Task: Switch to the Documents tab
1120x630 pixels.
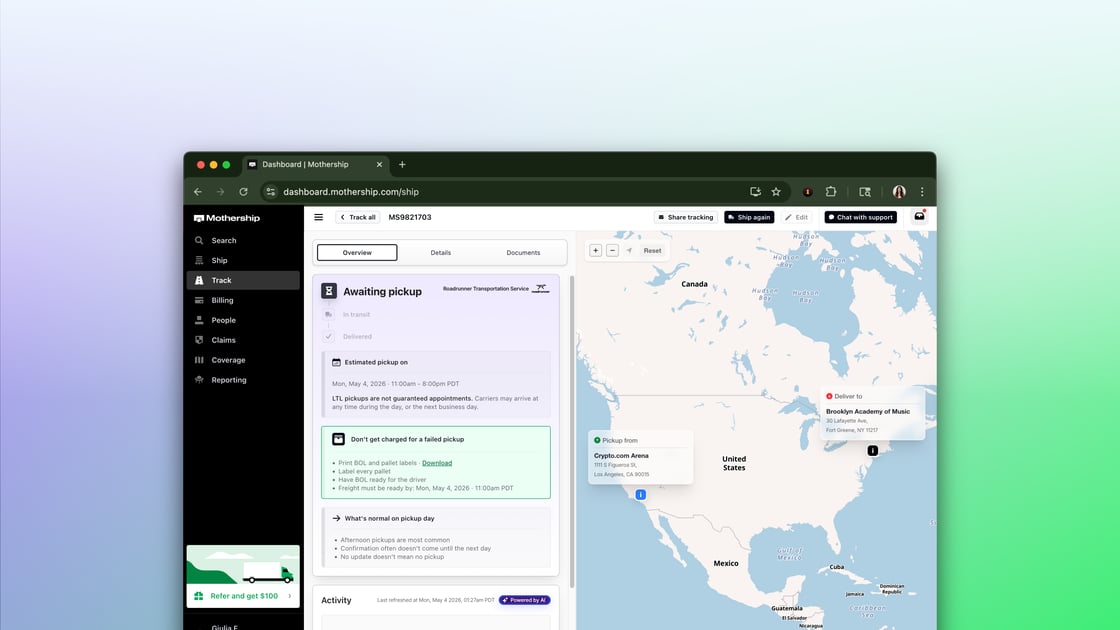Action: 523,252
